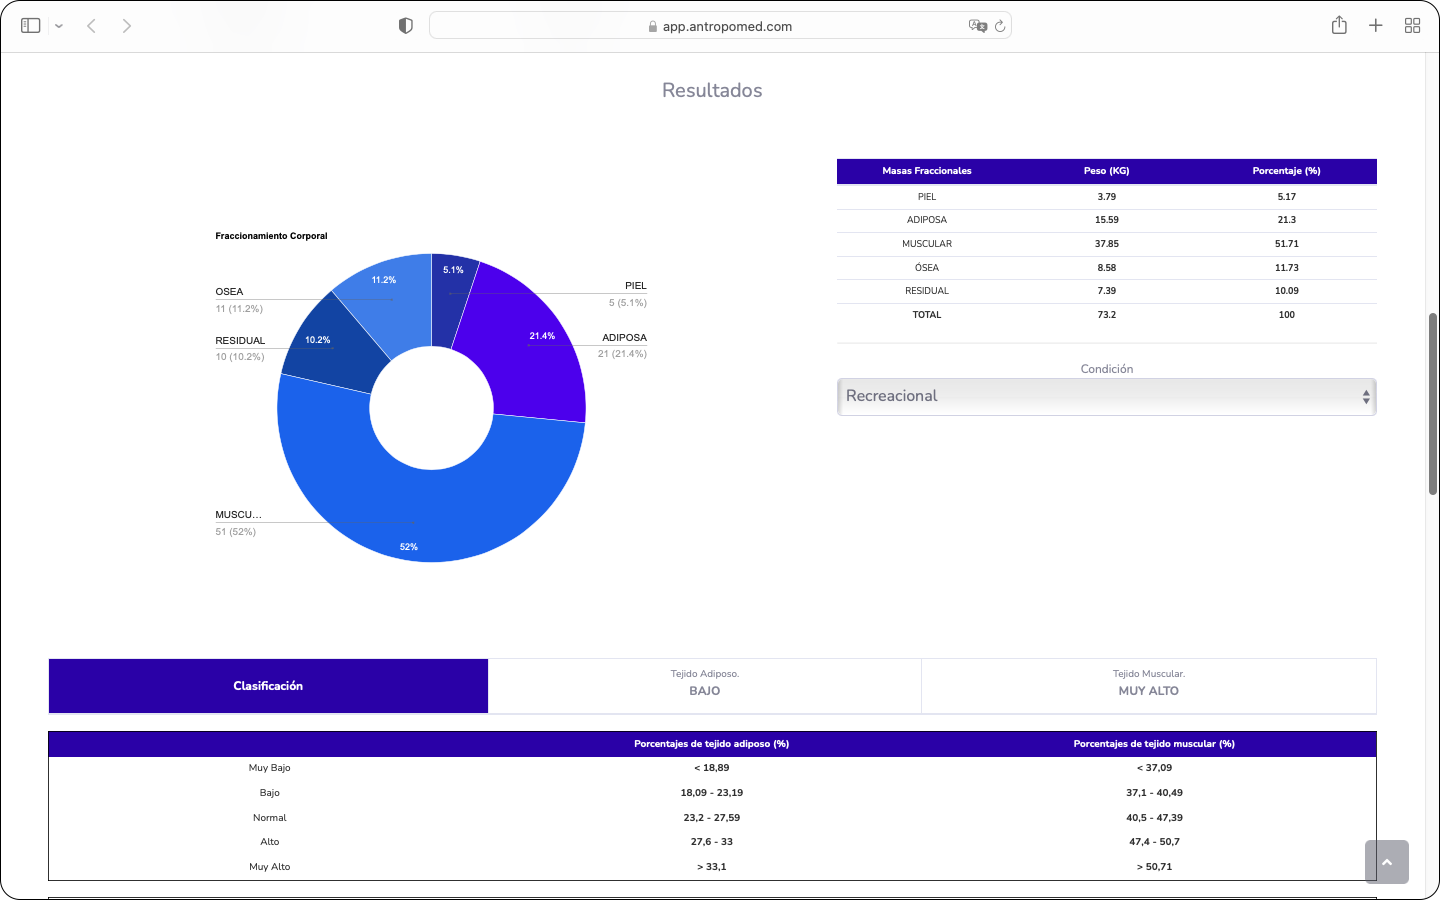Click the translate page icon
Image resolution: width=1440 pixels, height=900 pixels.
977,26
